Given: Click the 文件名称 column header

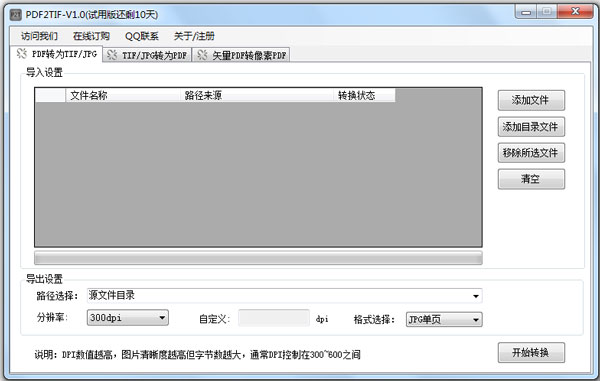Looking at the screenshot, I should pos(122,95).
